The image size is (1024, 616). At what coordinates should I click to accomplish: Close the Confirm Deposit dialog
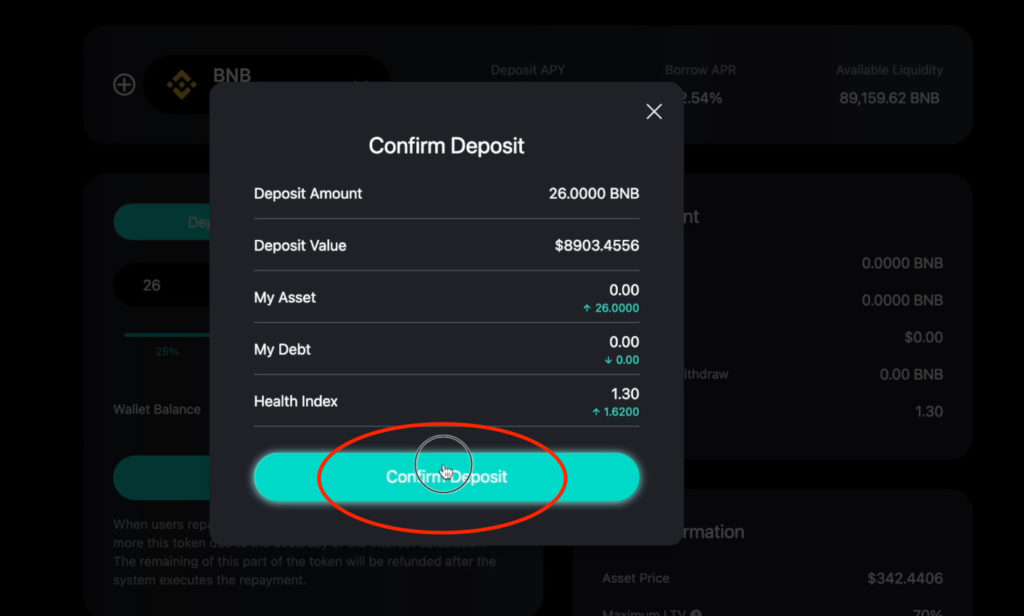click(654, 112)
